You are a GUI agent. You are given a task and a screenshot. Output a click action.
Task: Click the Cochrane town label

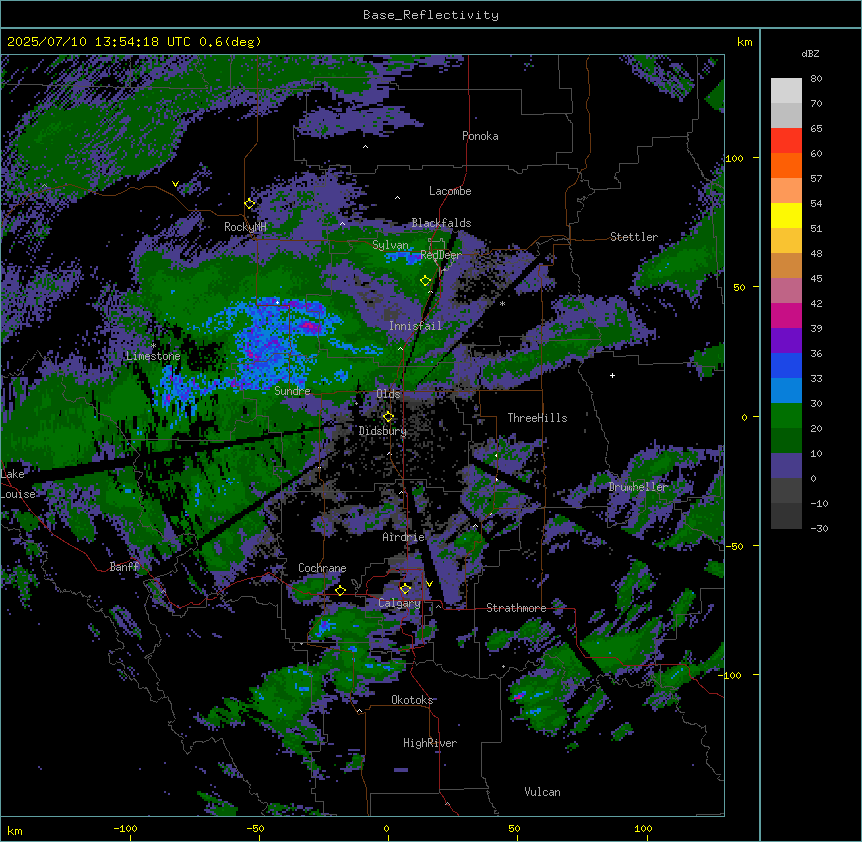point(322,568)
